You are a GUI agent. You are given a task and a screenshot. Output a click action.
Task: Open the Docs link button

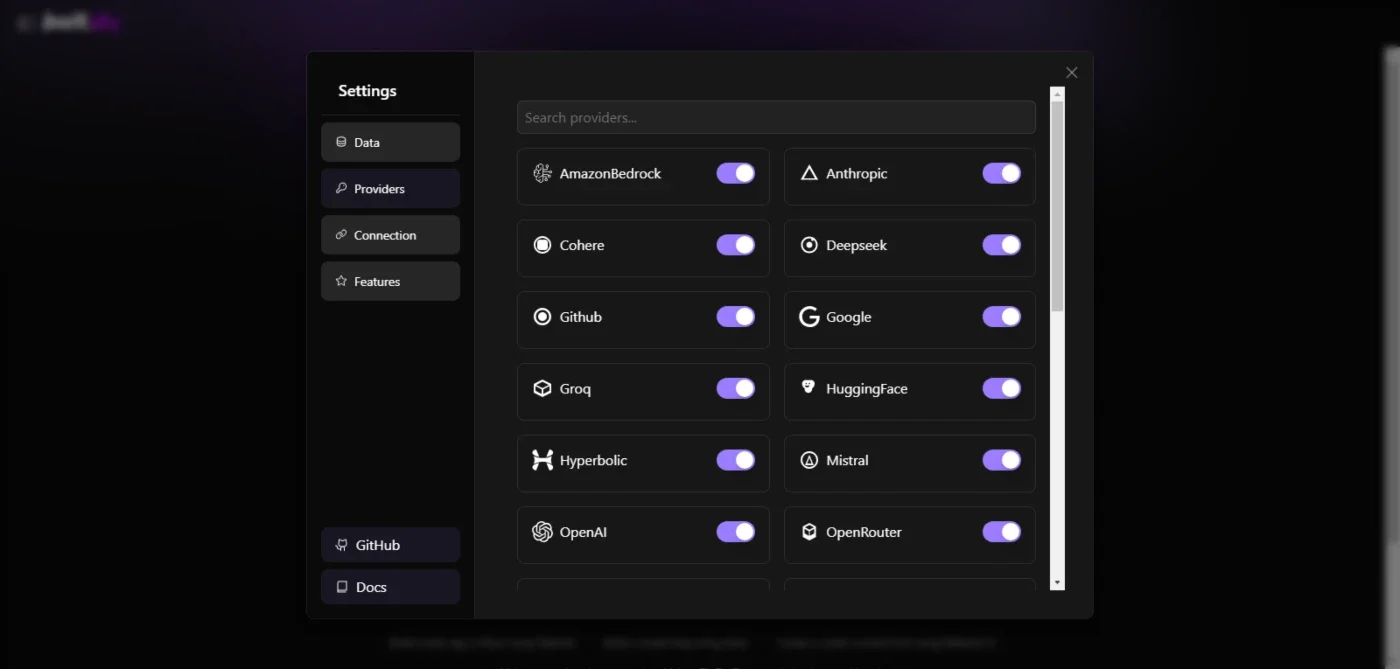click(390, 587)
